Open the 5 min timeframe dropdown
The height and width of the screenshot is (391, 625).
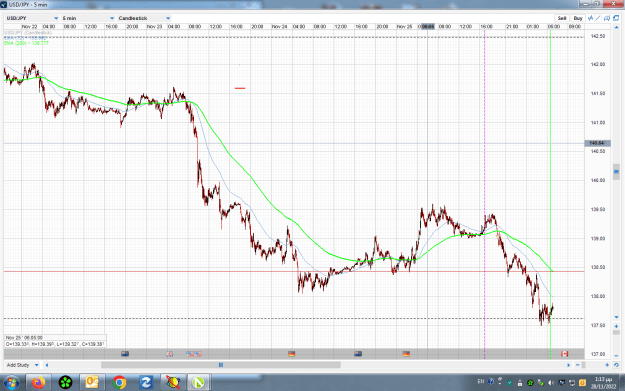[x=88, y=18]
